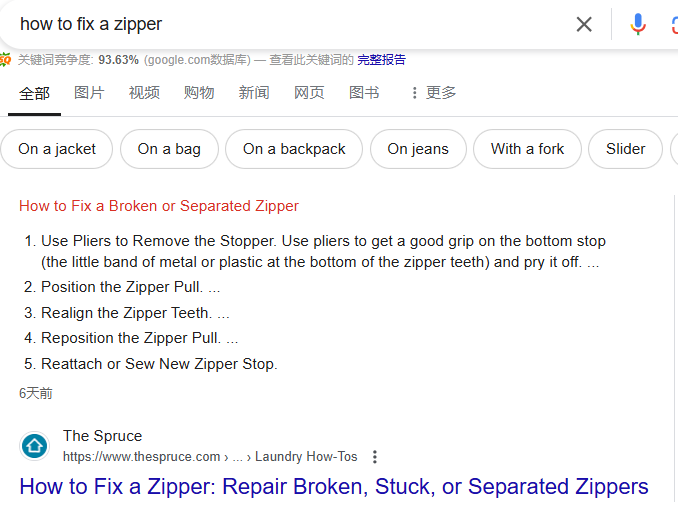Select the 'On a backpack' filter chip
The height and width of the screenshot is (517, 678).
pos(294,149)
